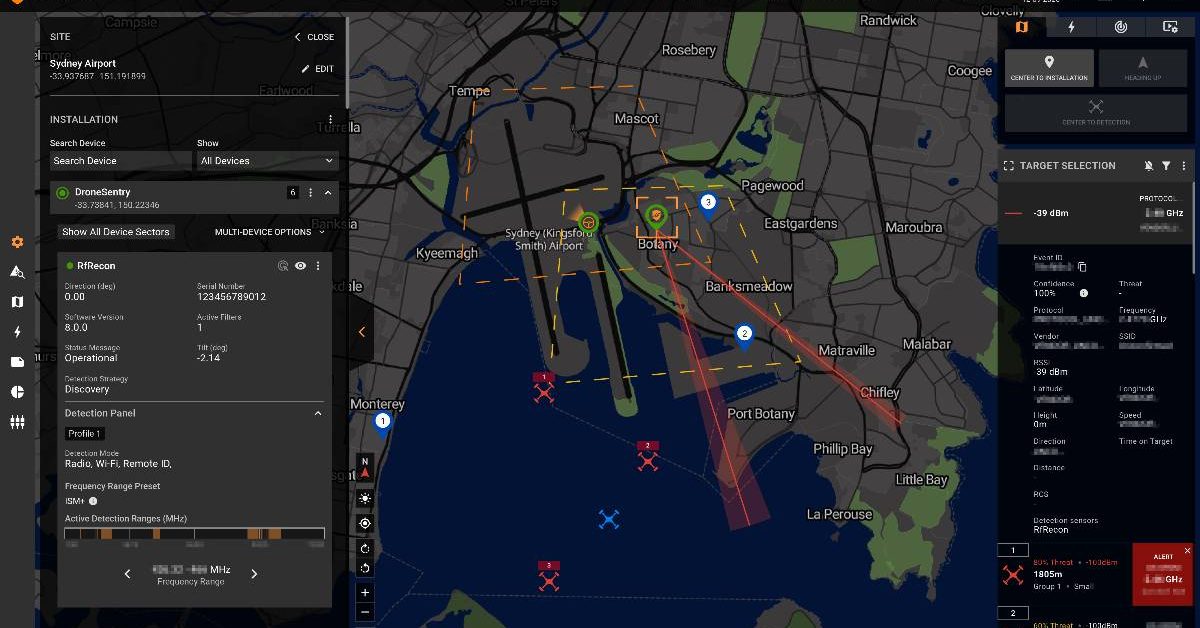Copy the Event ID value
The width and height of the screenshot is (1200, 628).
coord(1082,267)
